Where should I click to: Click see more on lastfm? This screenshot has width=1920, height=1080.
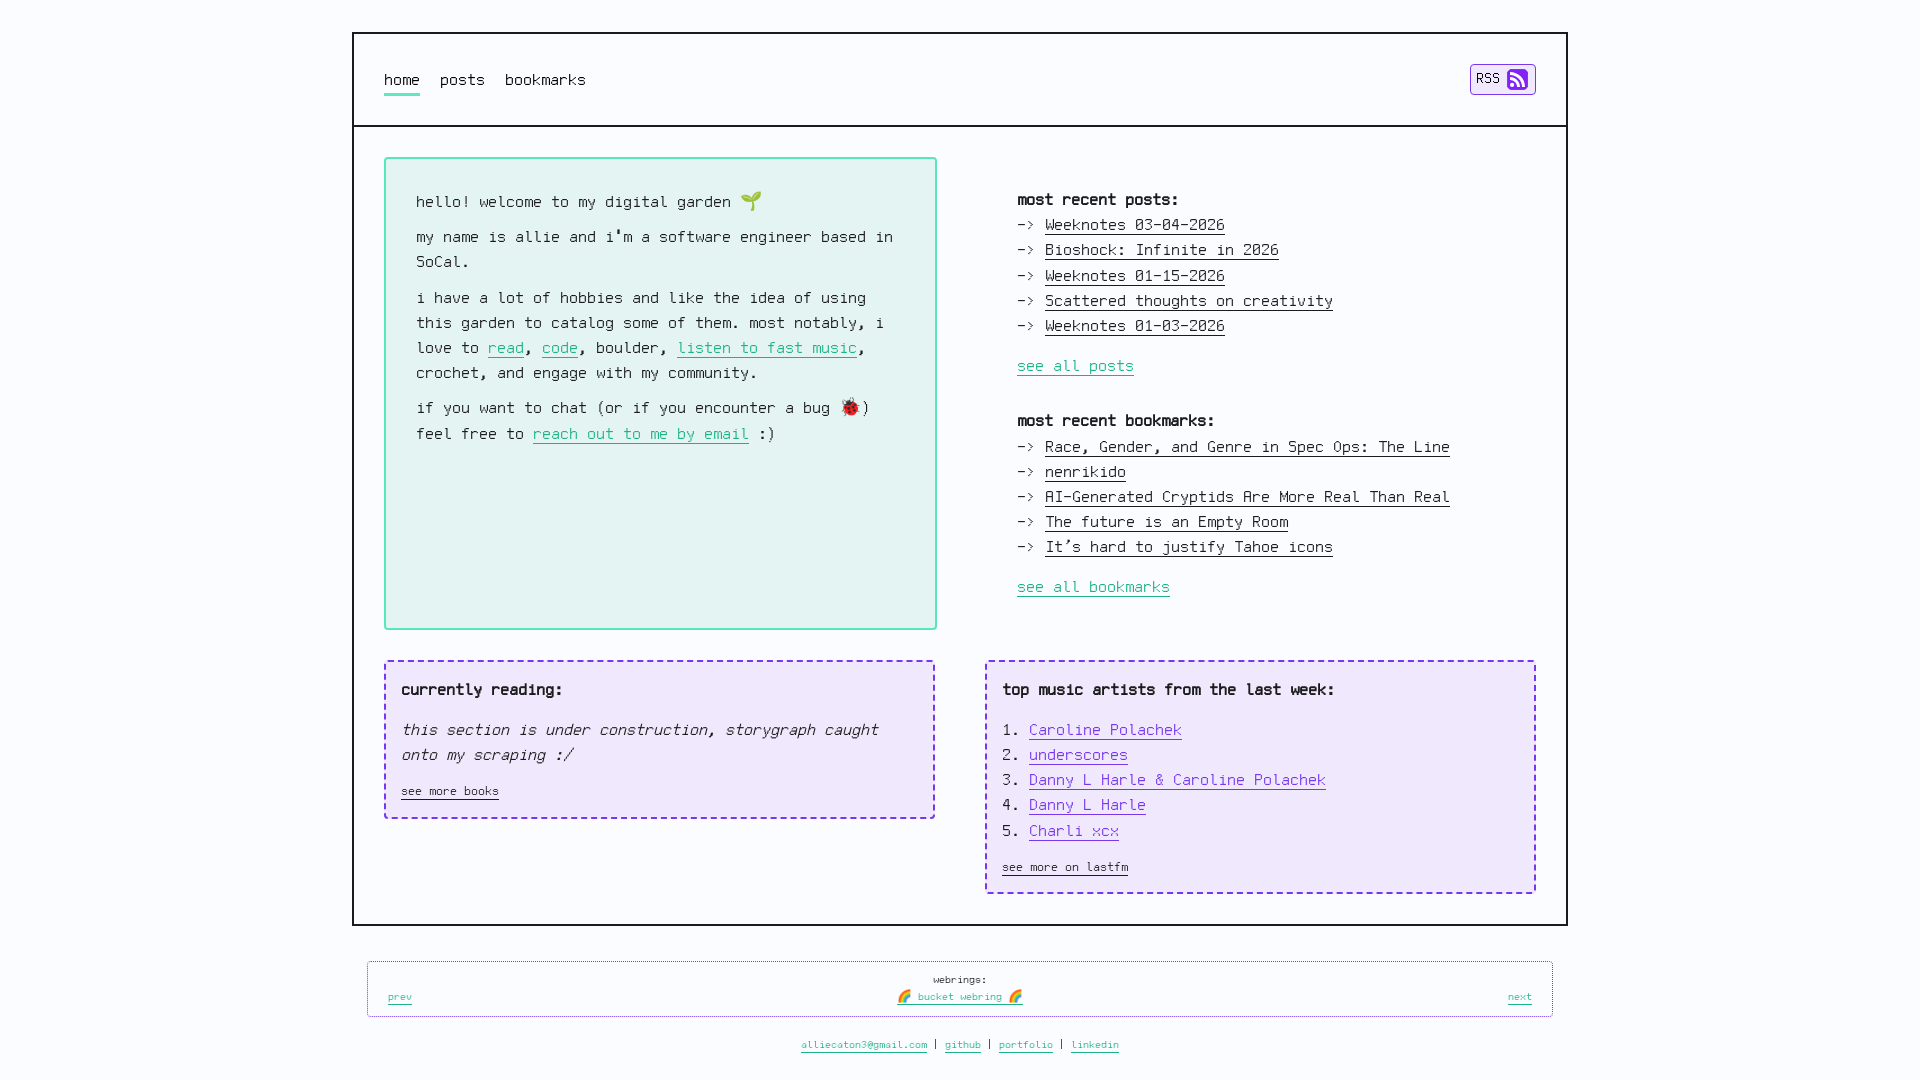pos(1064,867)
